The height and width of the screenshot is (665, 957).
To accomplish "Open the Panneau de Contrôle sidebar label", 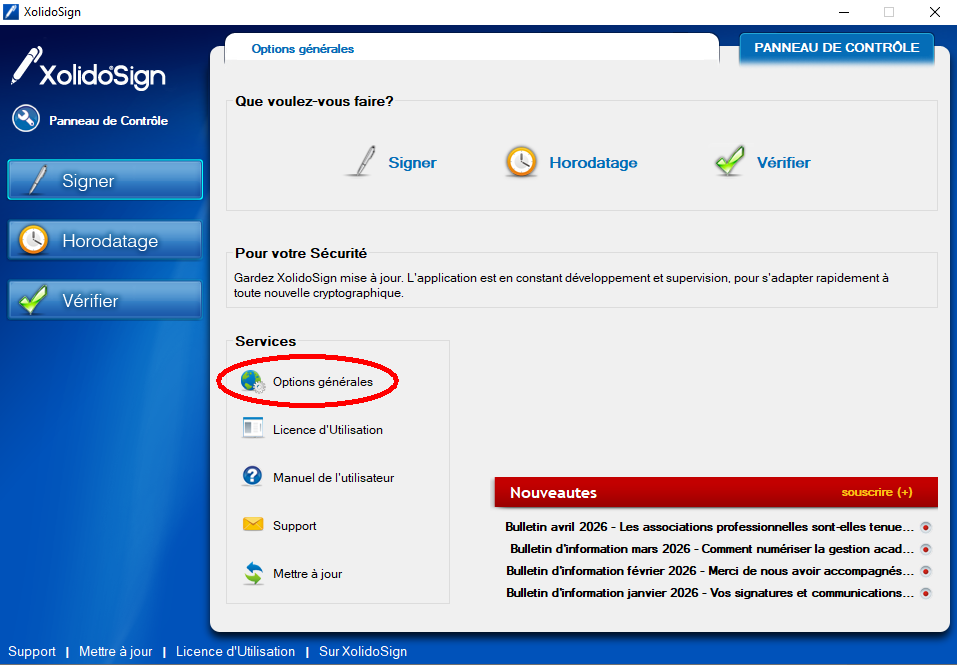I will click(109, 121).
